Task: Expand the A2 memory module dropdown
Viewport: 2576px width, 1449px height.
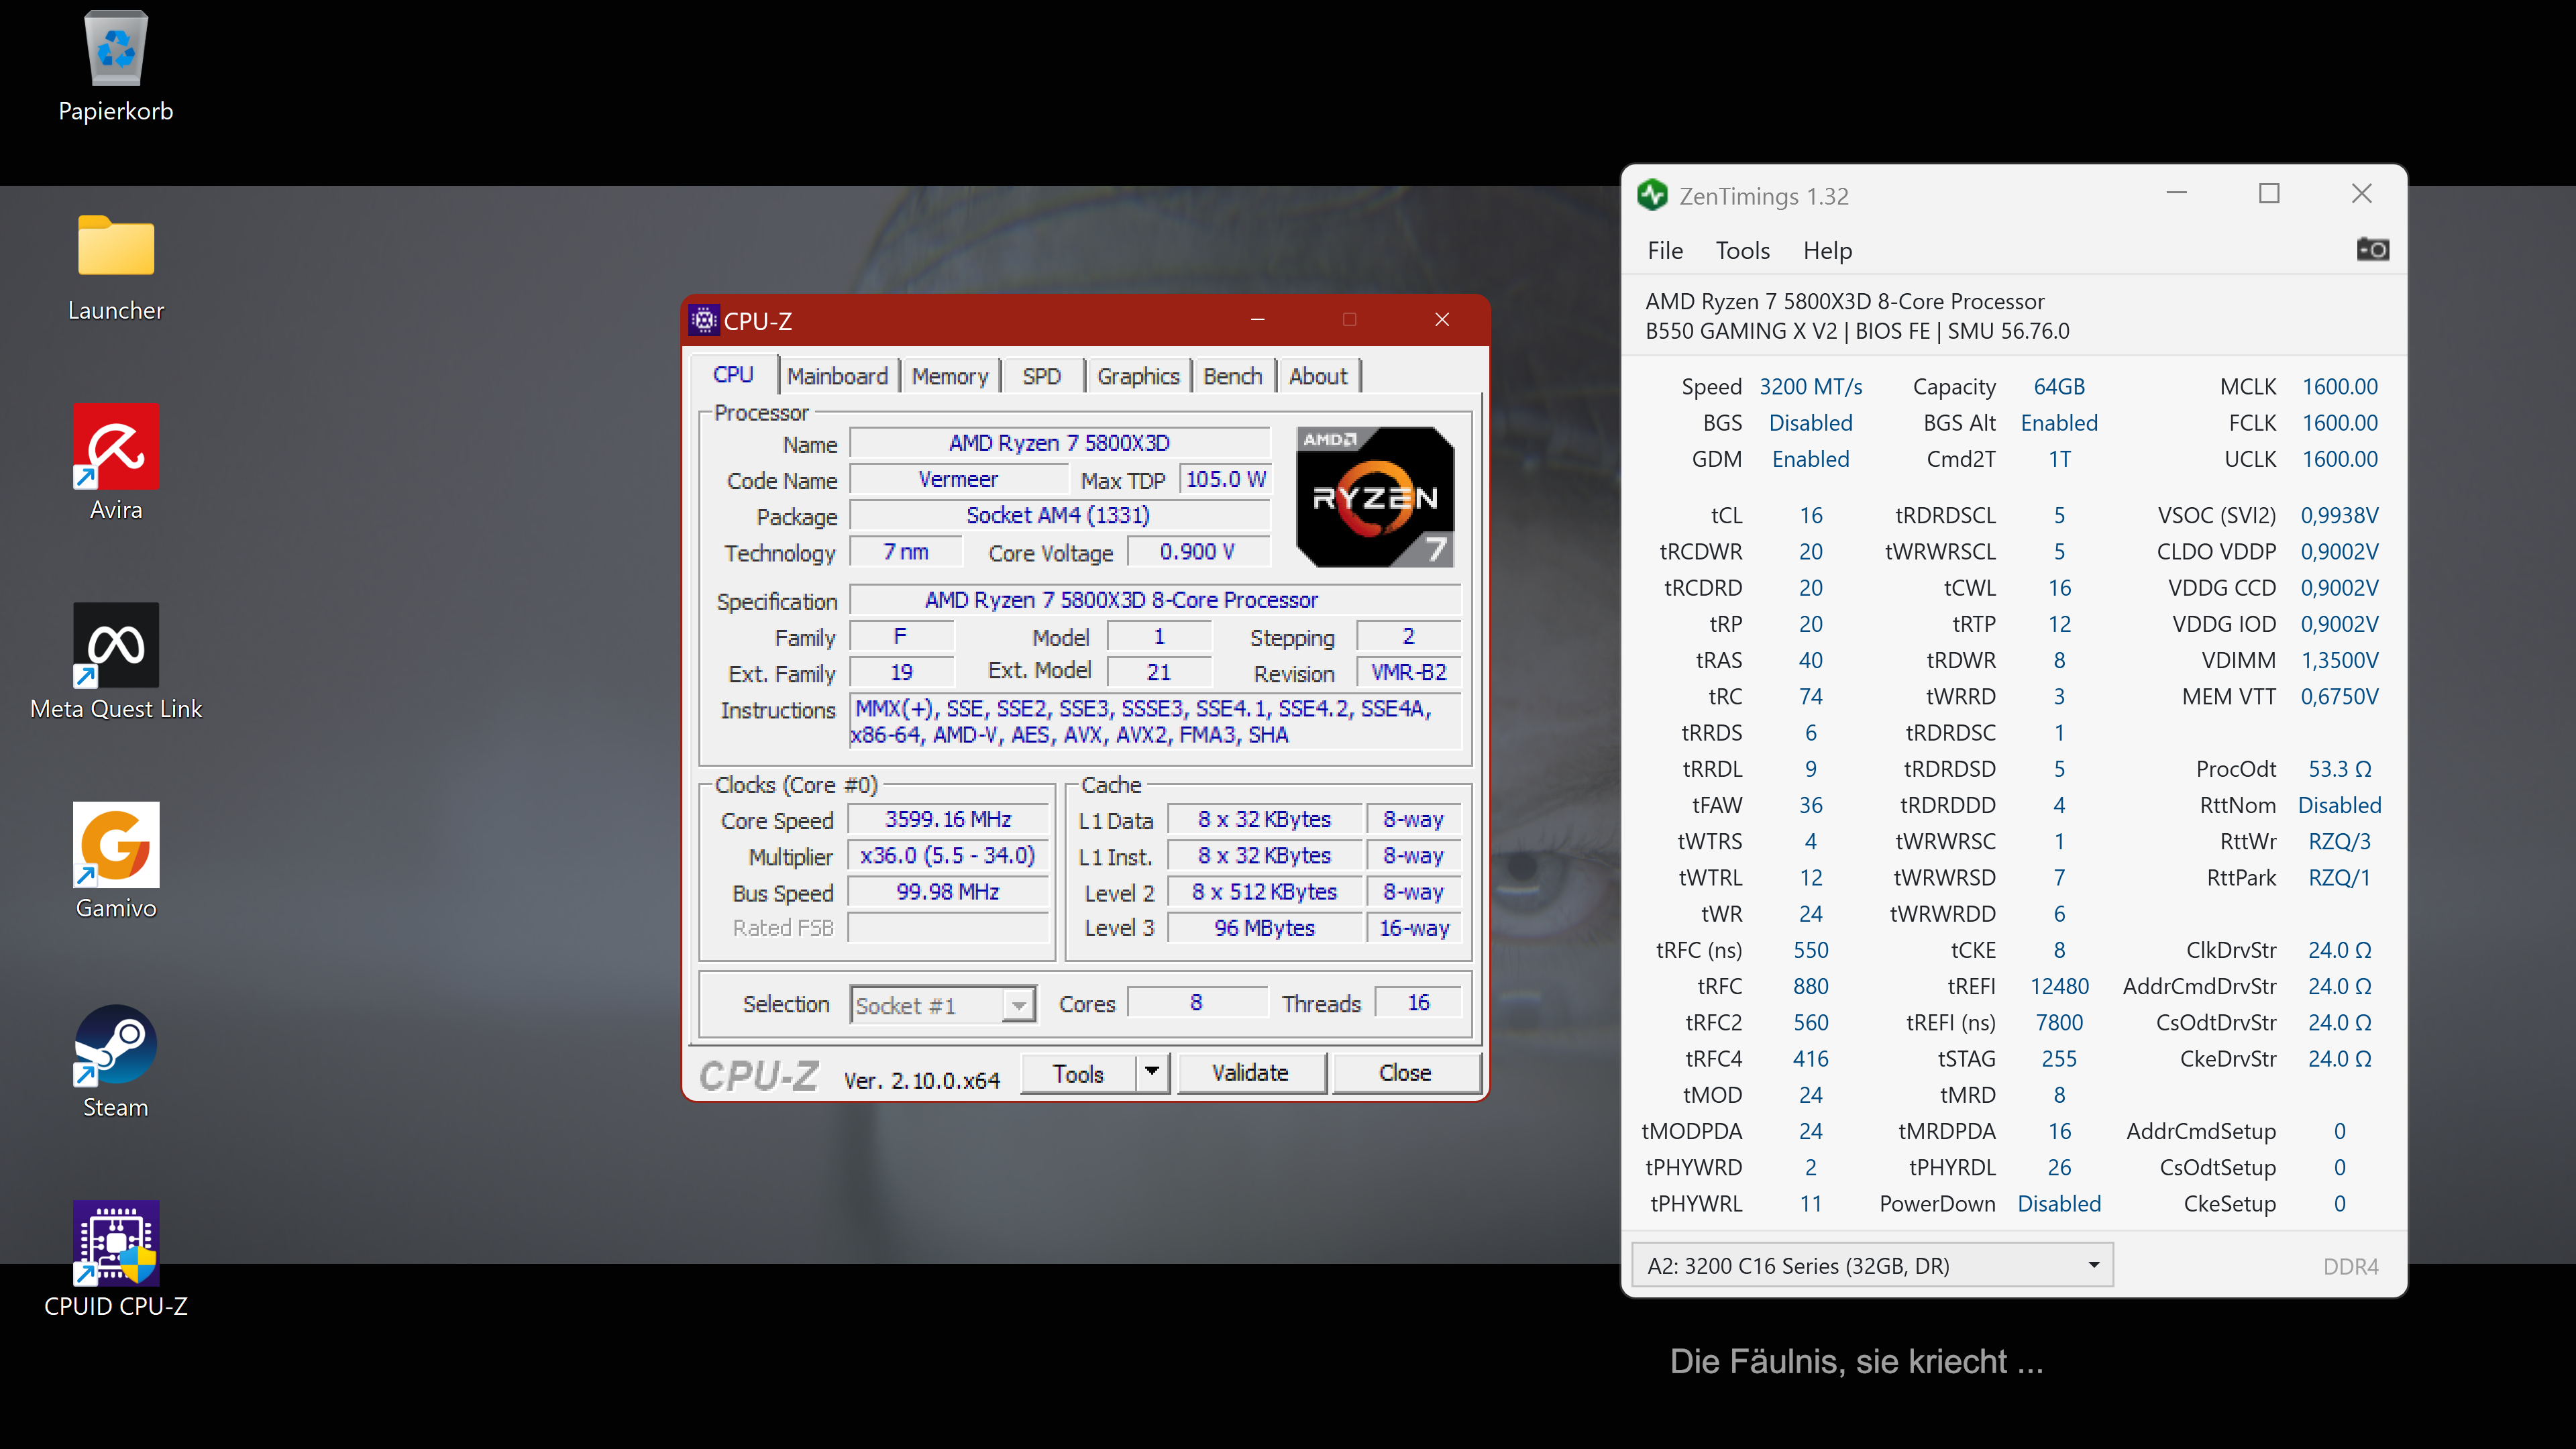Action: (2093, 1265)
